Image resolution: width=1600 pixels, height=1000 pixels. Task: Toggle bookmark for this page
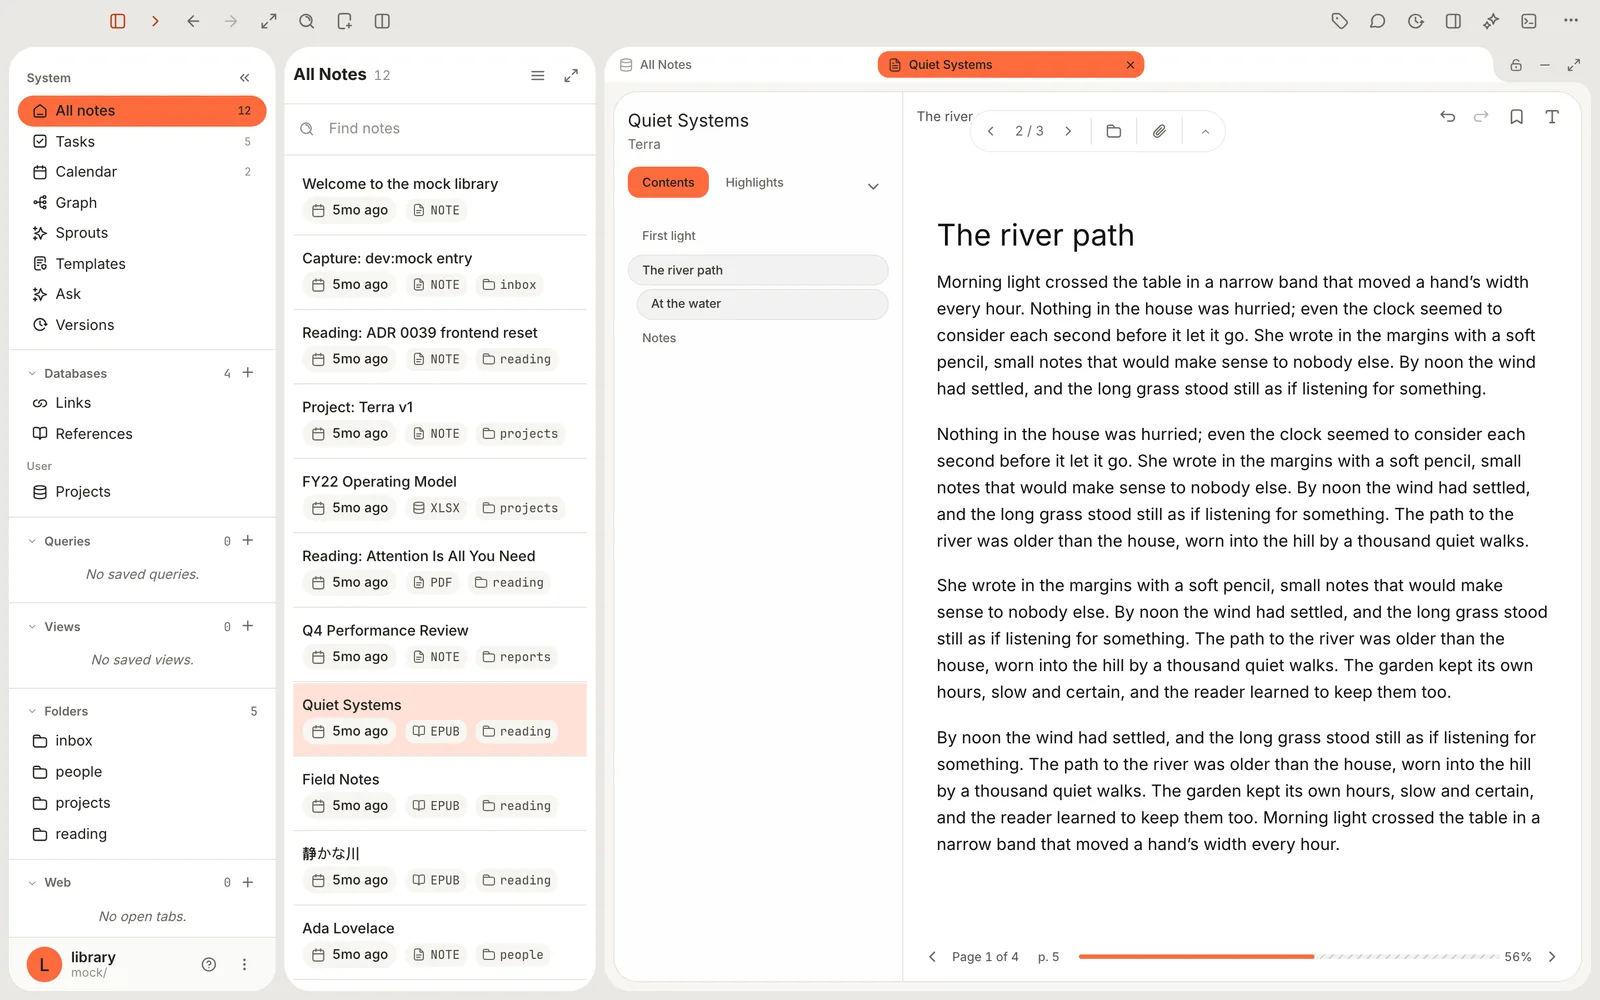[1517, 117]
